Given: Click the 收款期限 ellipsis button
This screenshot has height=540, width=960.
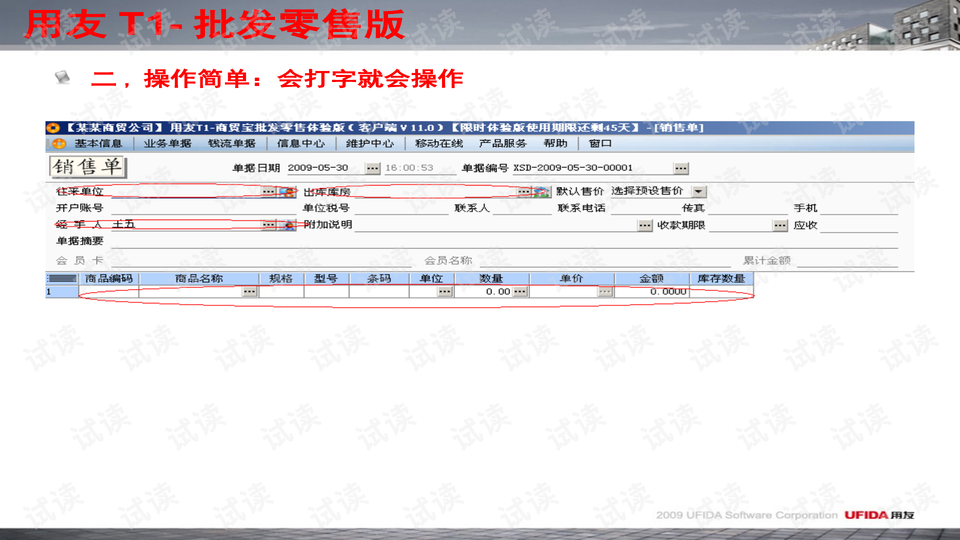Looking at the screenshot, I should tap(779, 226).
